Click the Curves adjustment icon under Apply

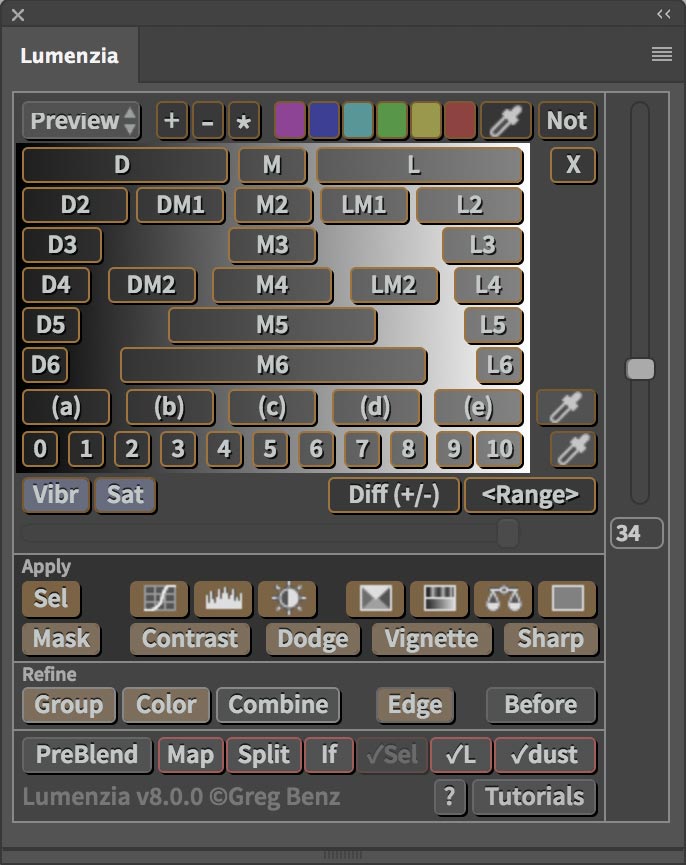(x=159, y=598)
